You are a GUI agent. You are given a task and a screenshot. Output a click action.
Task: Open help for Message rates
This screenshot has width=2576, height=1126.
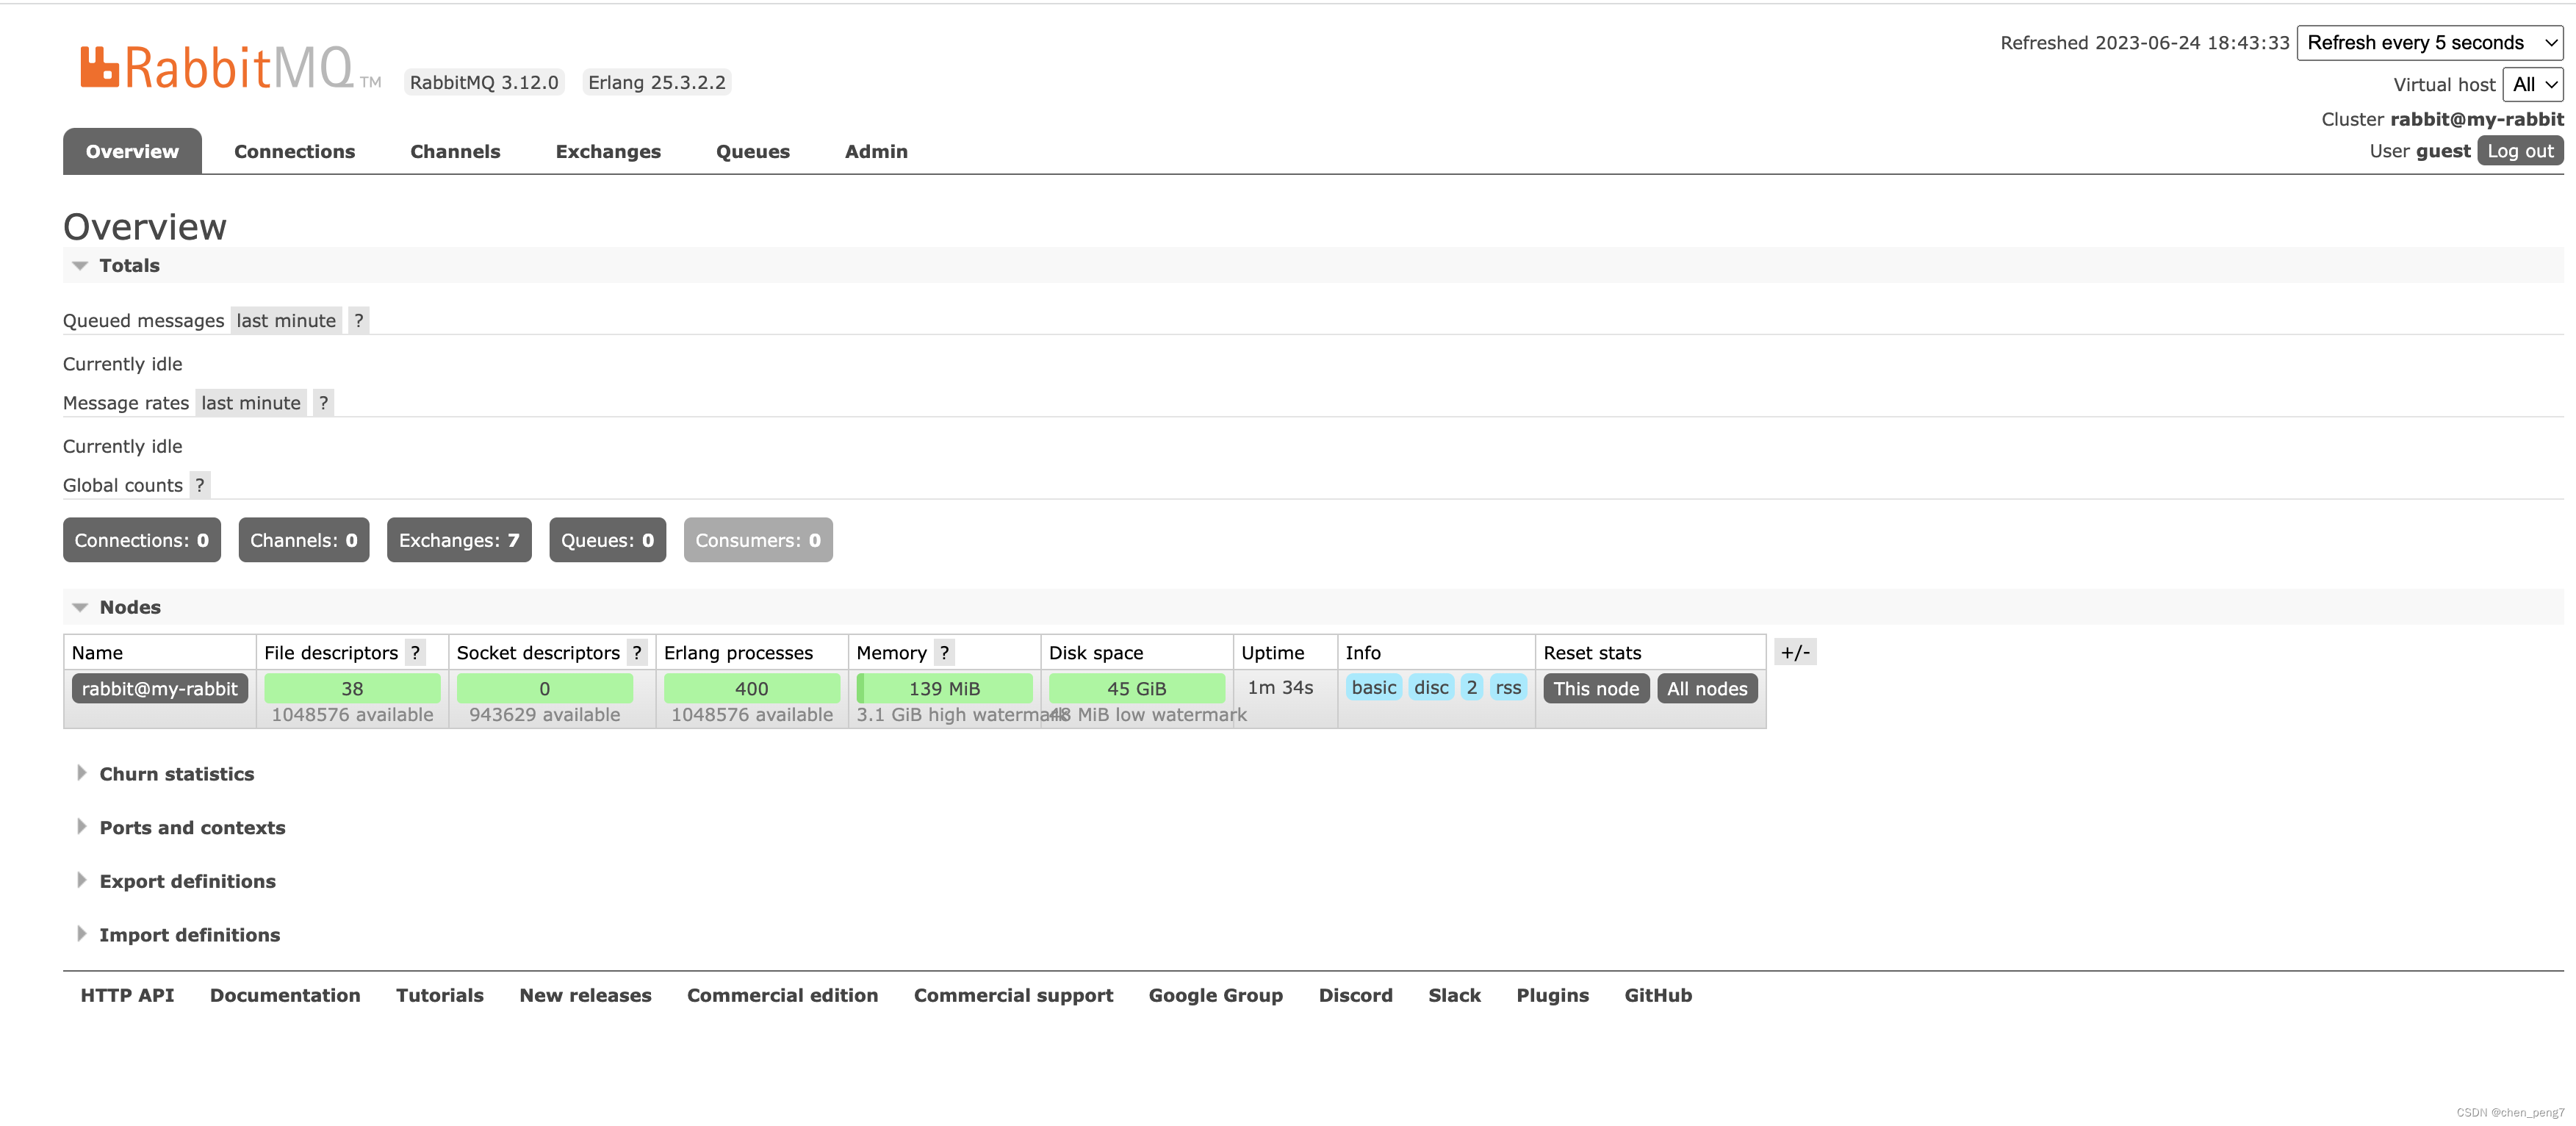coord(323,403)
